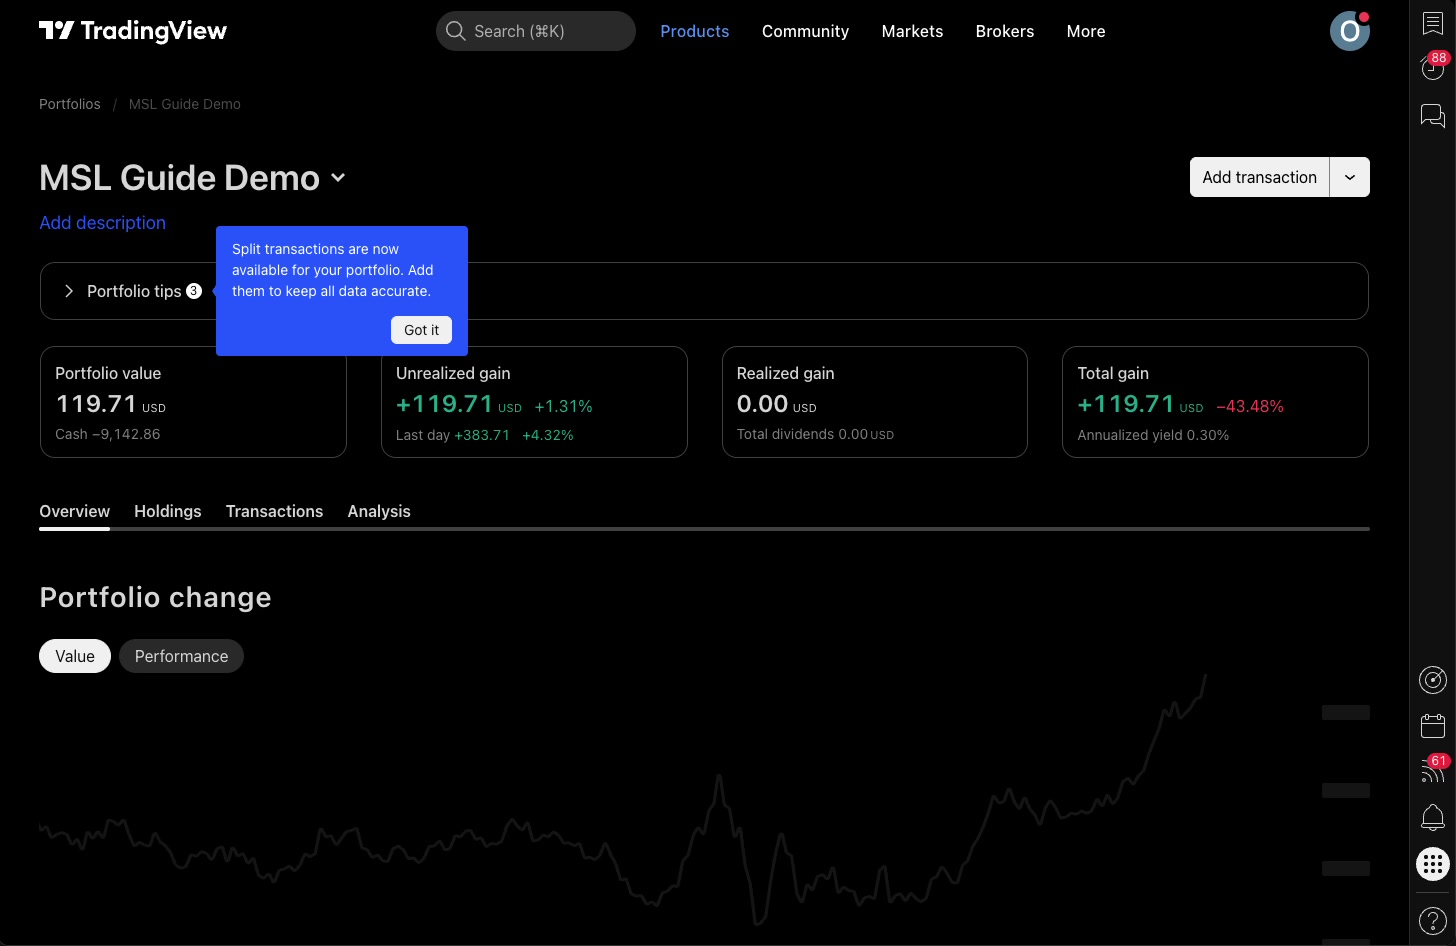Click the −43.48% total gain percentage

[1250, 406]
